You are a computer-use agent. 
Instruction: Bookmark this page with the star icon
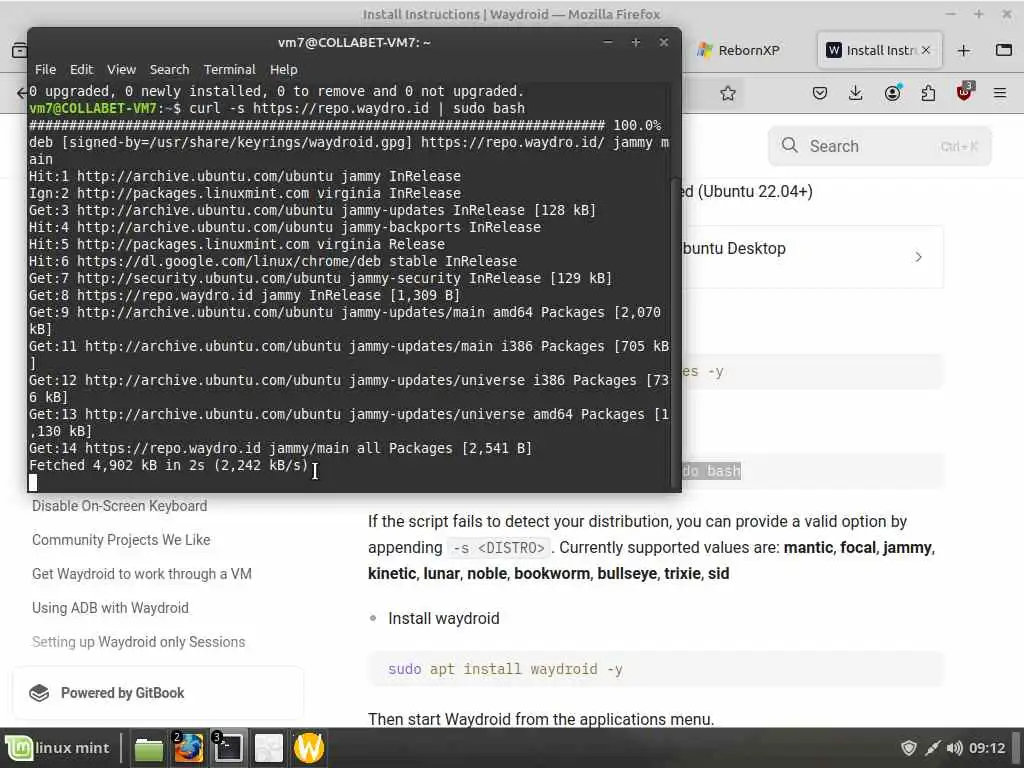pyautogui.click(x=728, y=93)
